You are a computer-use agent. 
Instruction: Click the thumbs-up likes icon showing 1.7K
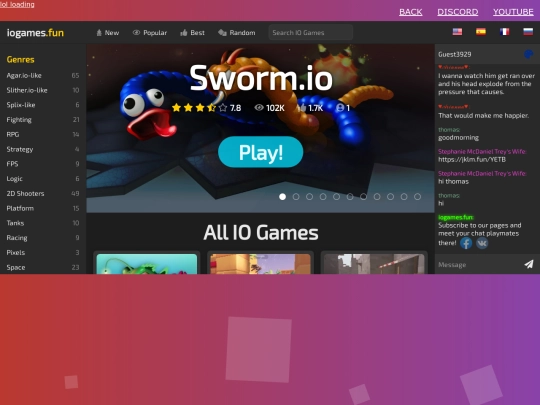click(302, 108)
